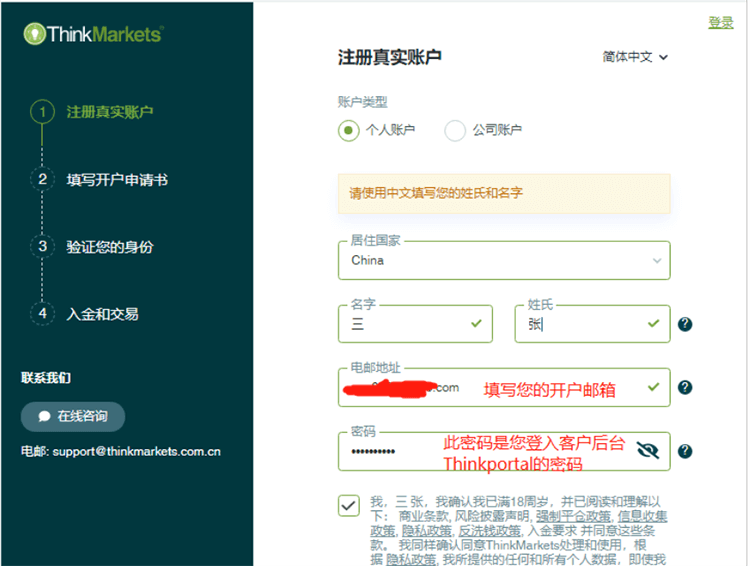750x566 pixels.
Task: Open help icon beside password field
Action: [x=685, y=451]
